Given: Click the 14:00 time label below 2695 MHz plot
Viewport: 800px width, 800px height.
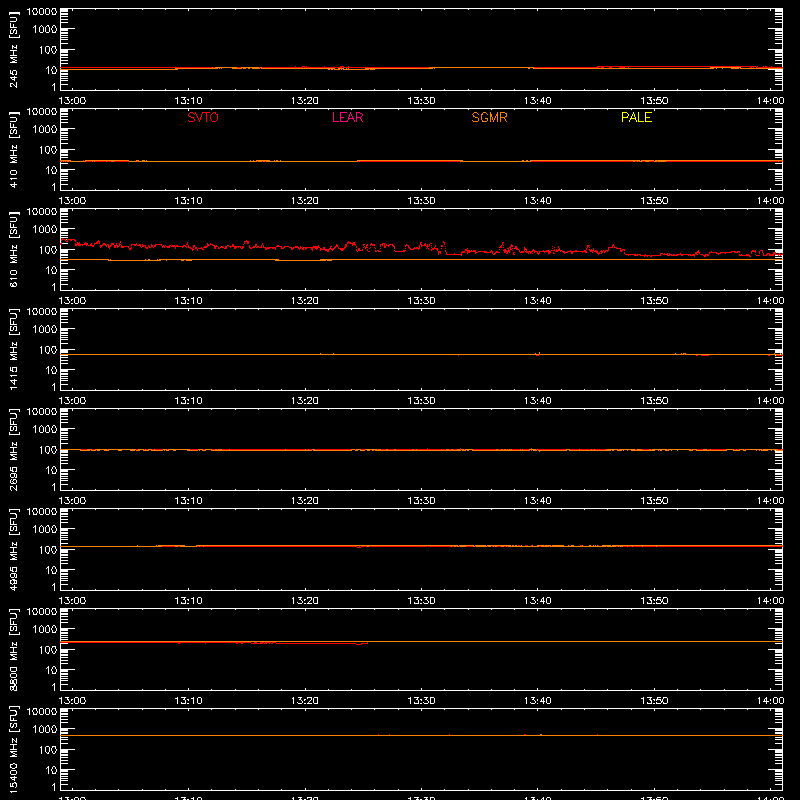Looking at the screenshot, I should [x=770, y=501].
